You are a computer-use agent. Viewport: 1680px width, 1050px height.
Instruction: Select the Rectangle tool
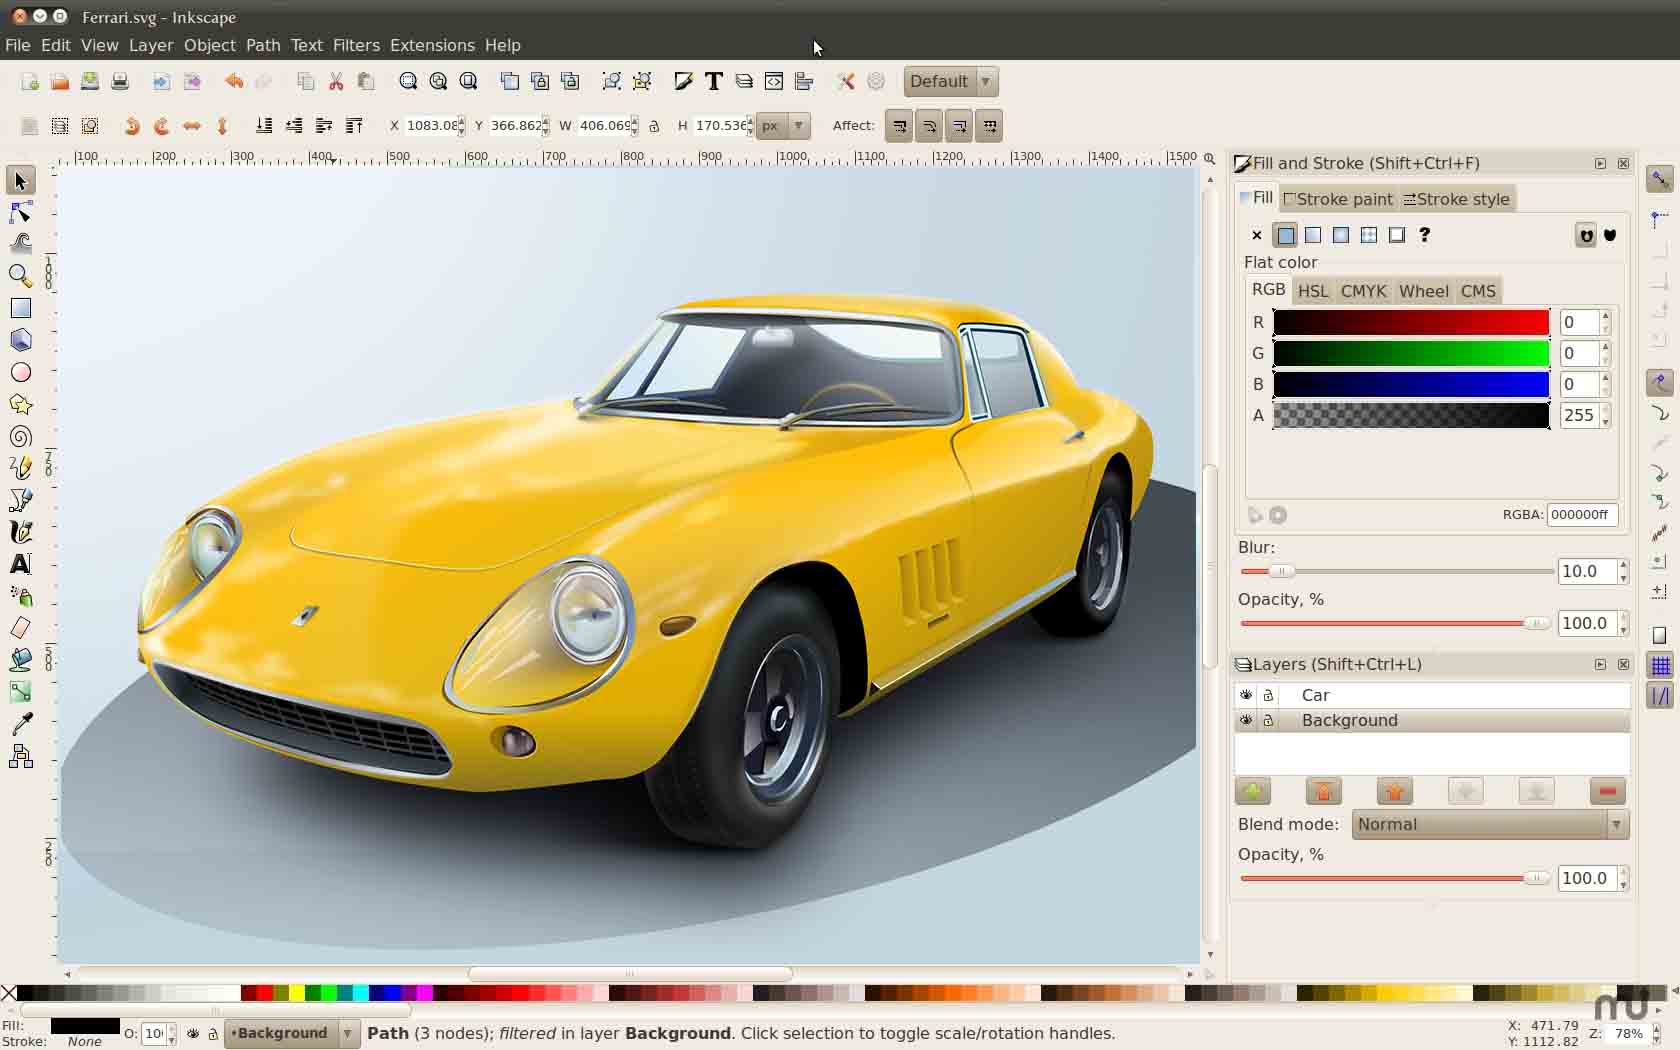(x=20, y=308)
